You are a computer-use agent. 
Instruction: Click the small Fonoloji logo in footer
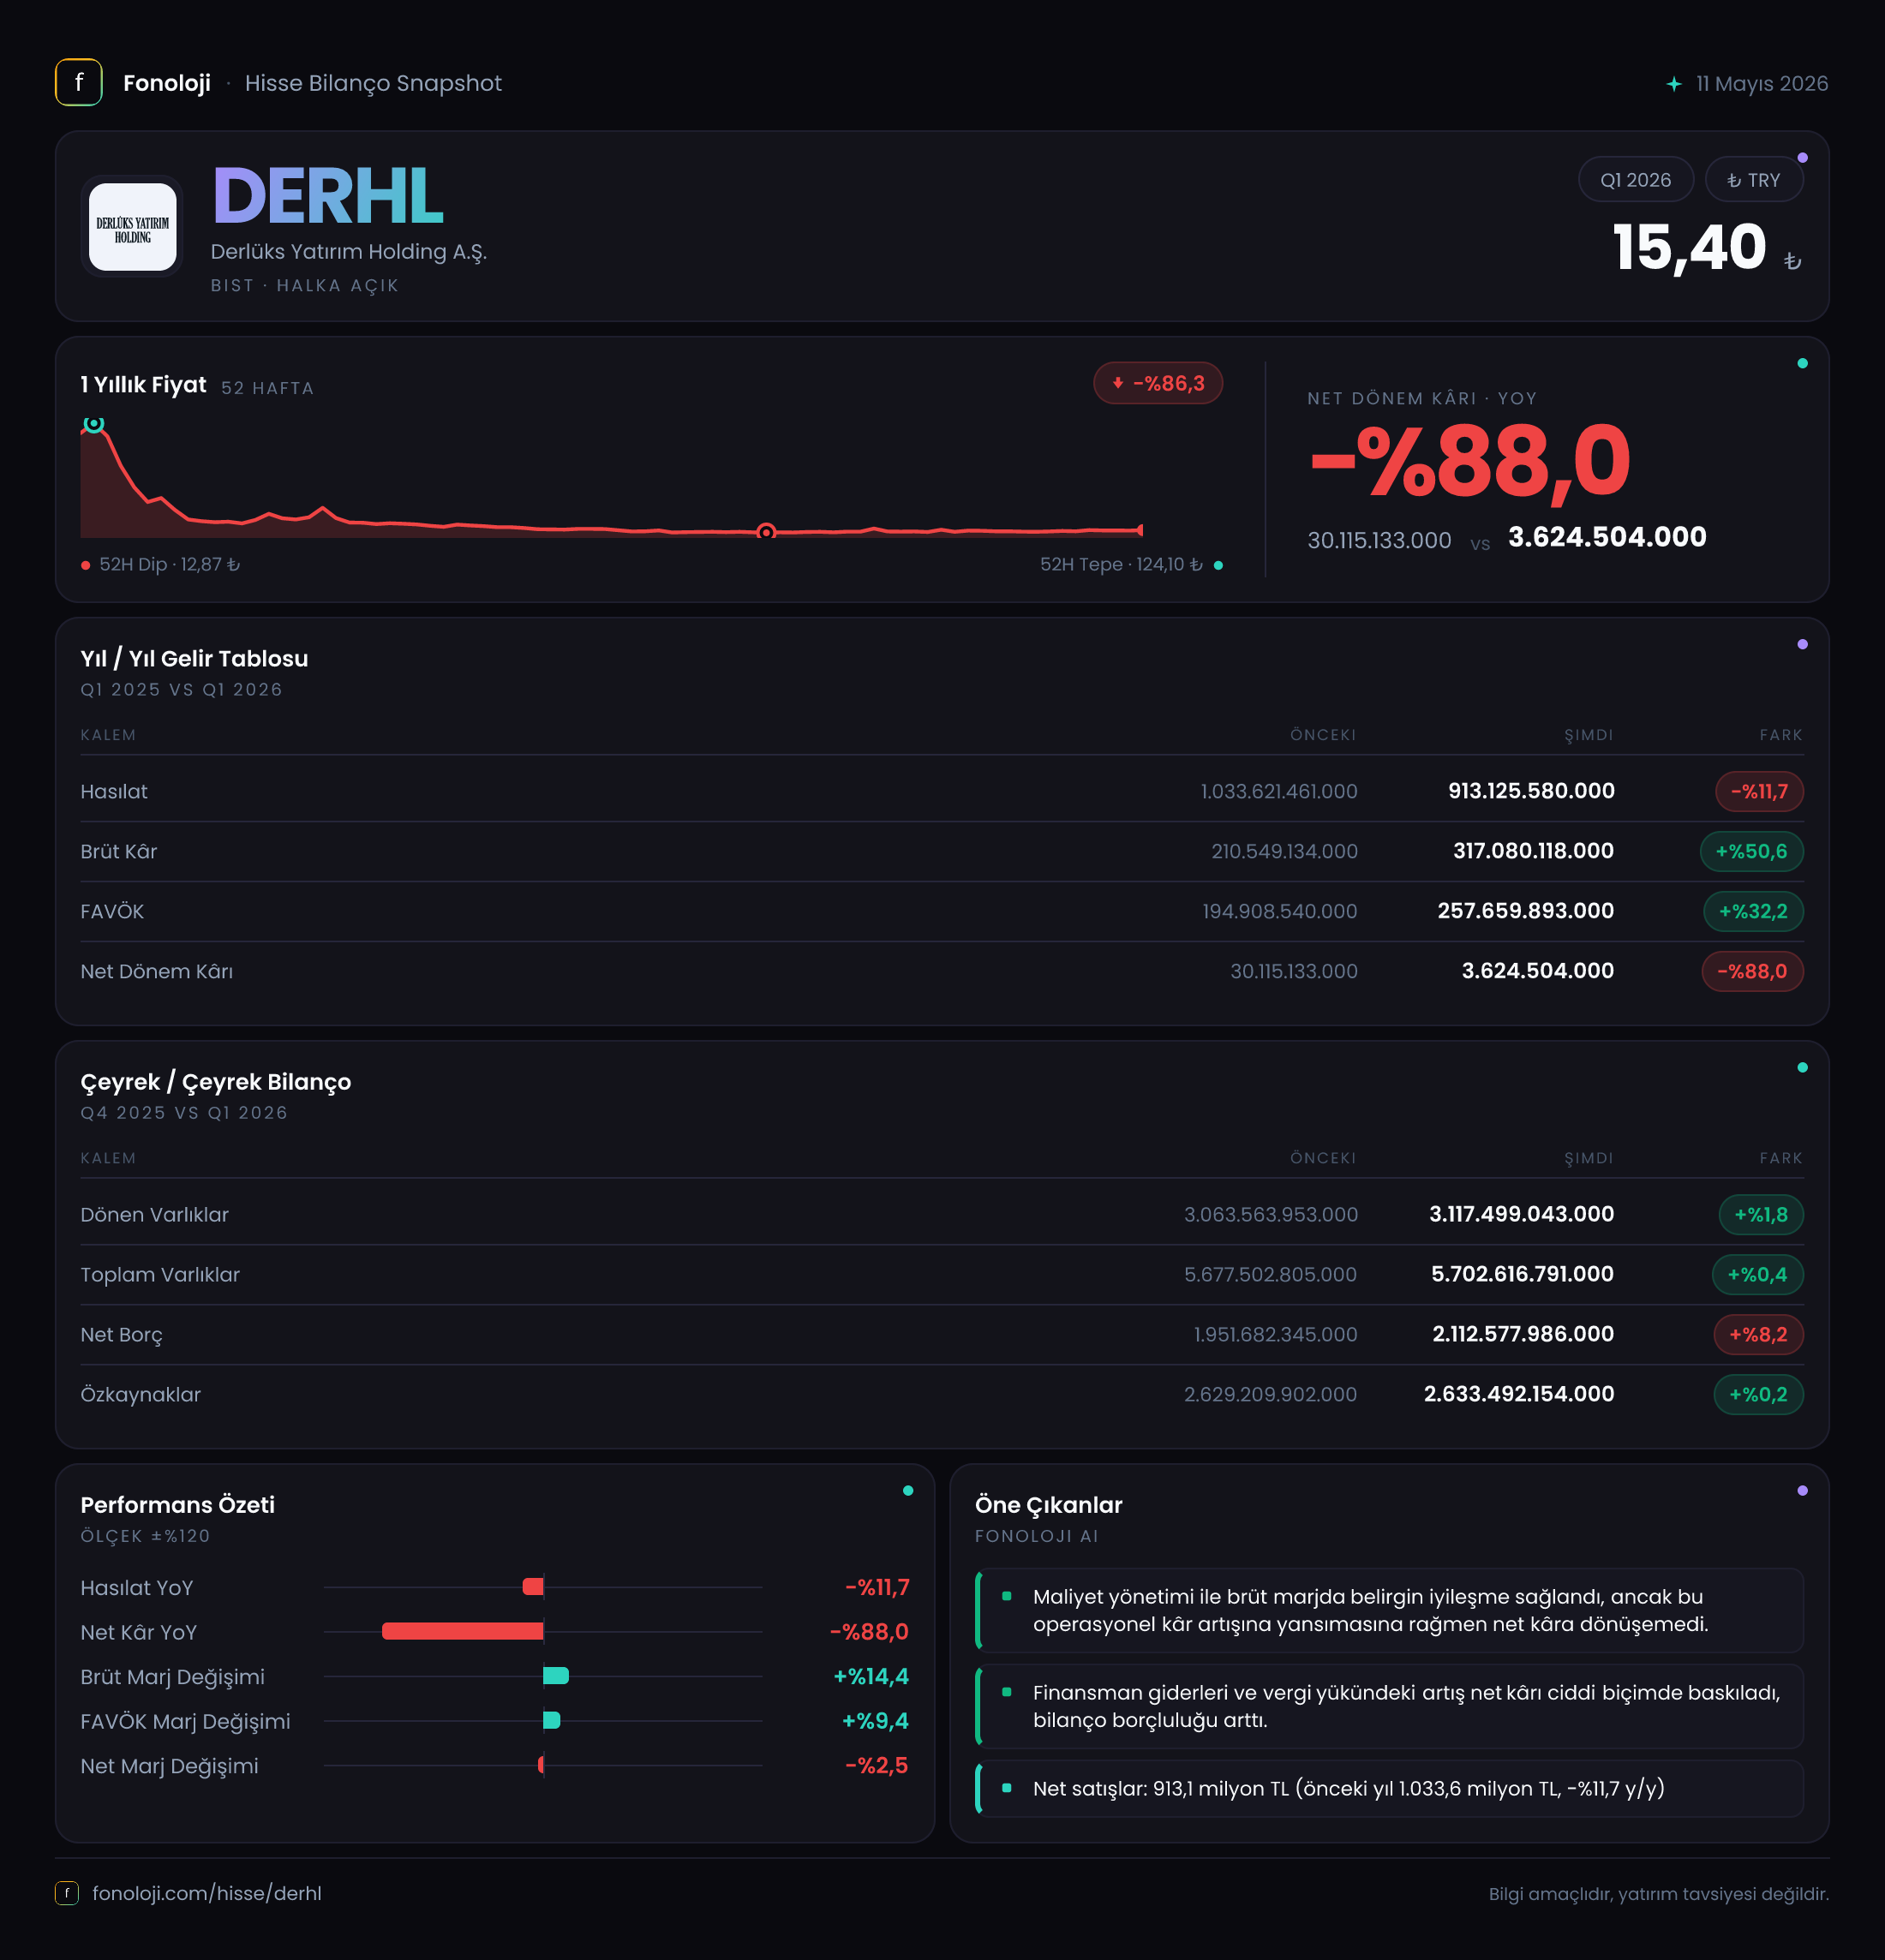(x=66, y=1893)
